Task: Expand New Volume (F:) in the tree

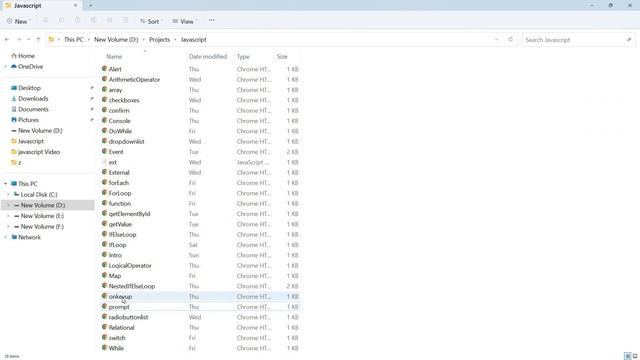Action: pos(9,227)
